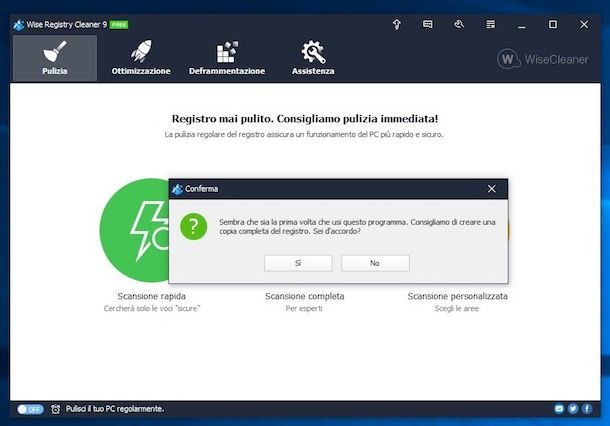Click 'Per esperti' text
610x426 pixels.
point(304,309)
